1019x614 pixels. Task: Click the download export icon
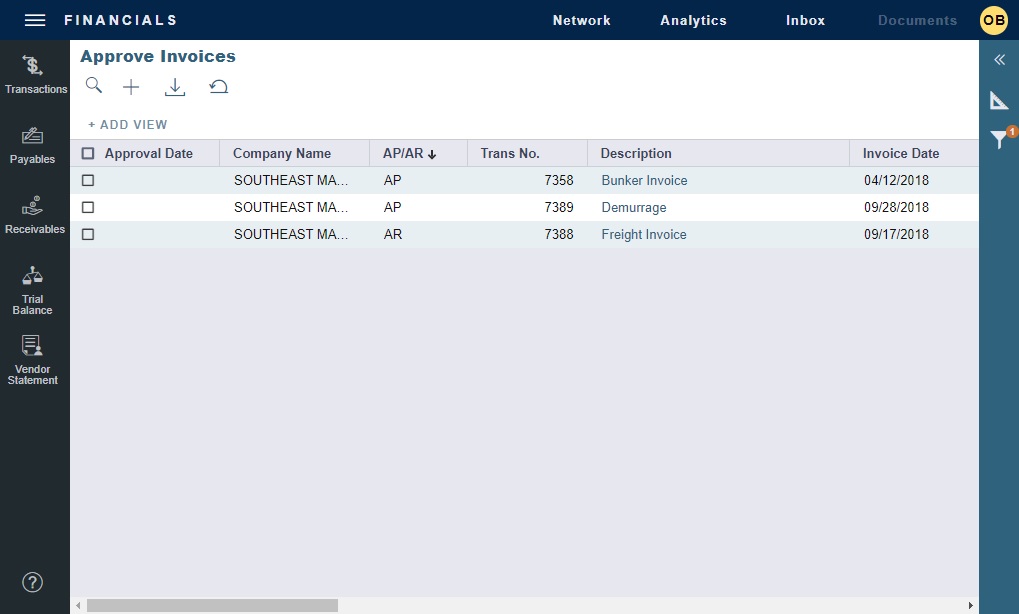[x=175, y=88]
